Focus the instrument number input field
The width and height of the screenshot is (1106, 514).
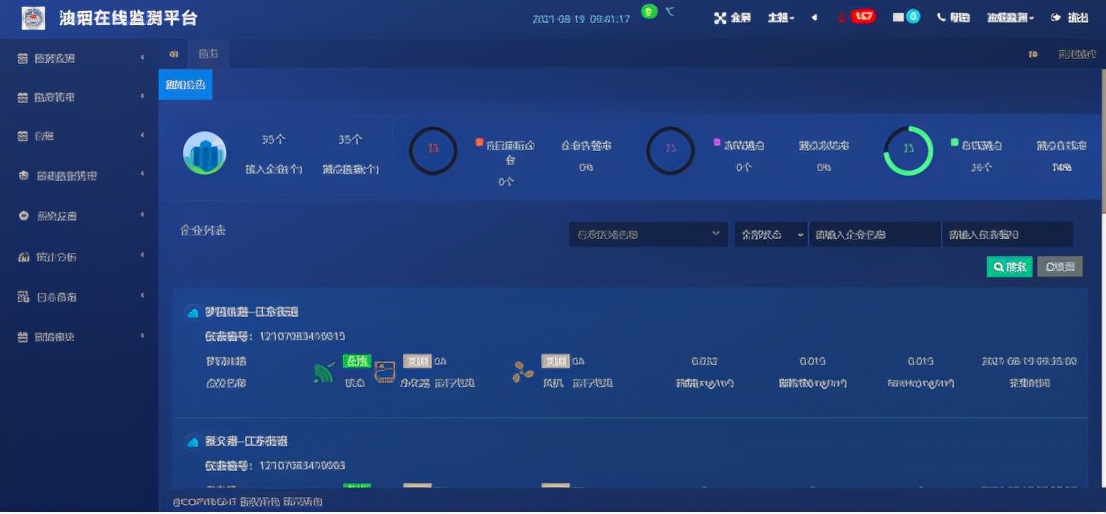(1008, 234)
